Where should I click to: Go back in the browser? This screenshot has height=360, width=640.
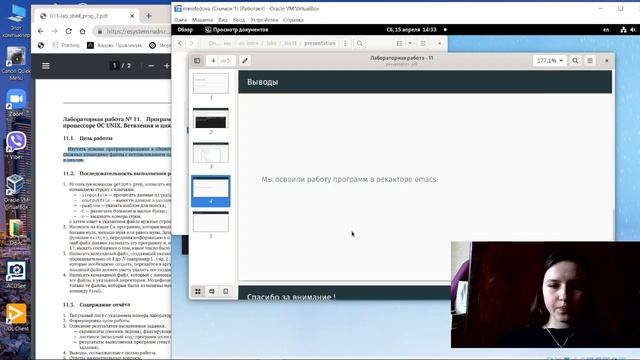click(x=40, y=31)
